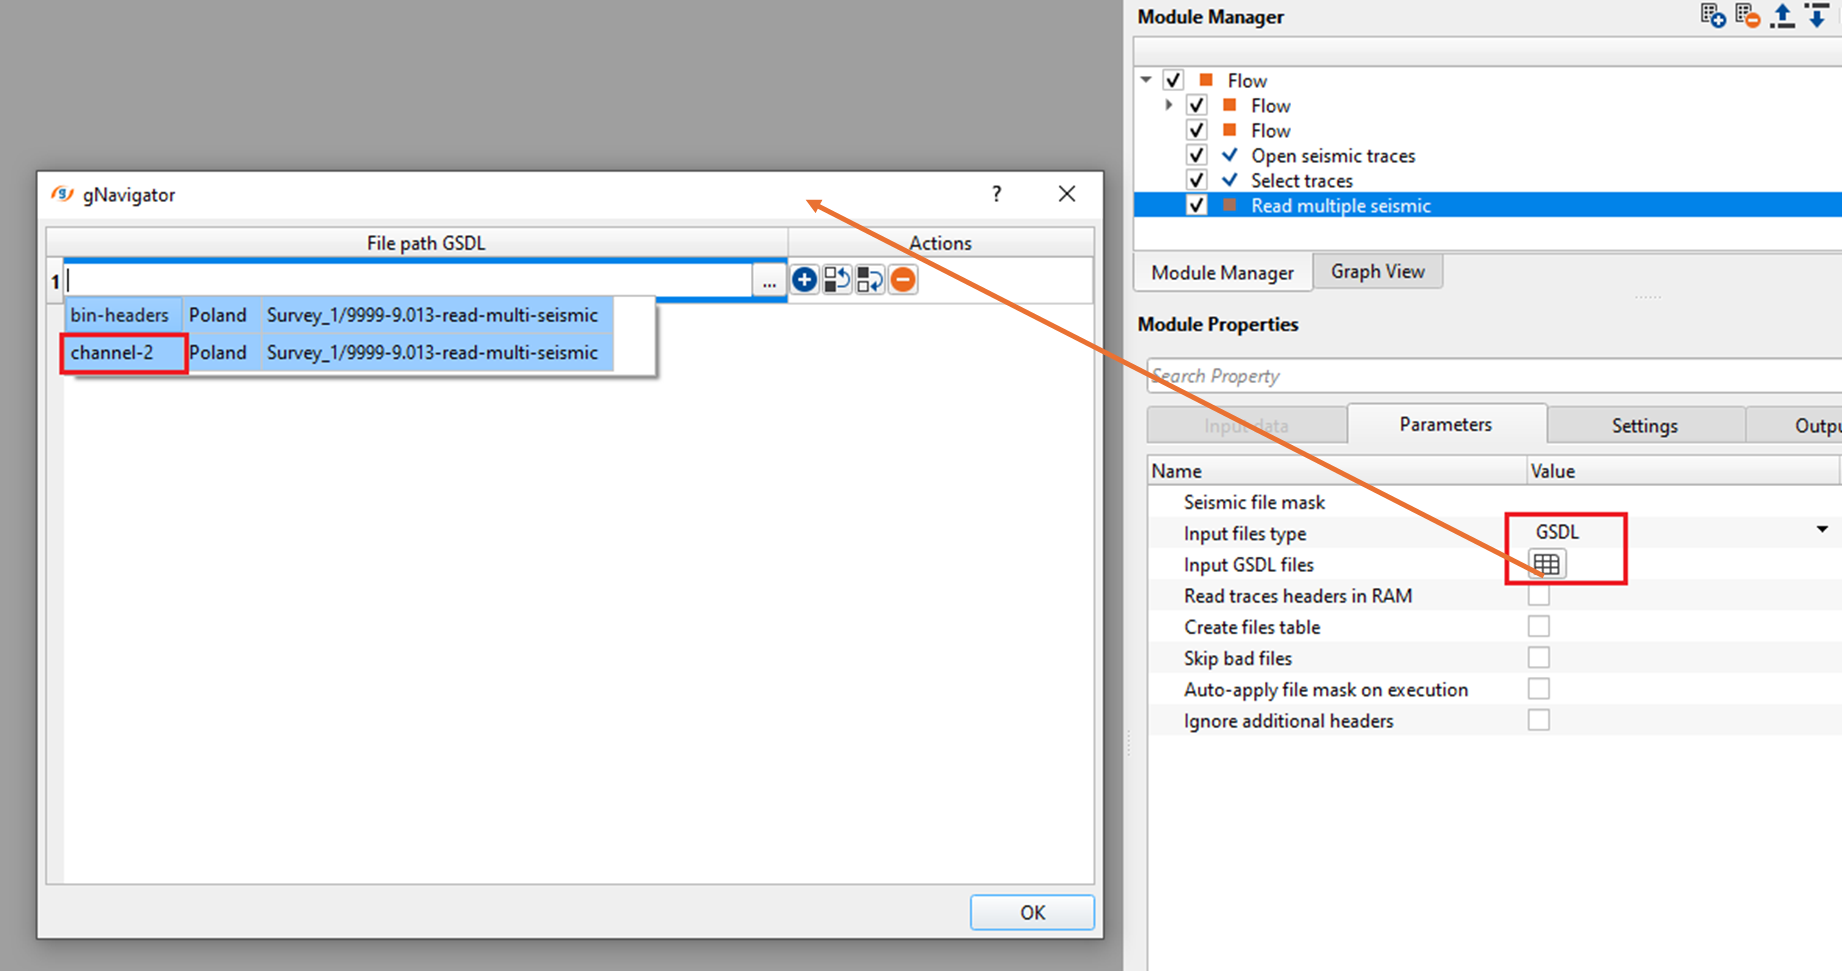
Task: Switch to the Graph View tab
Action: pos(1377,272)
